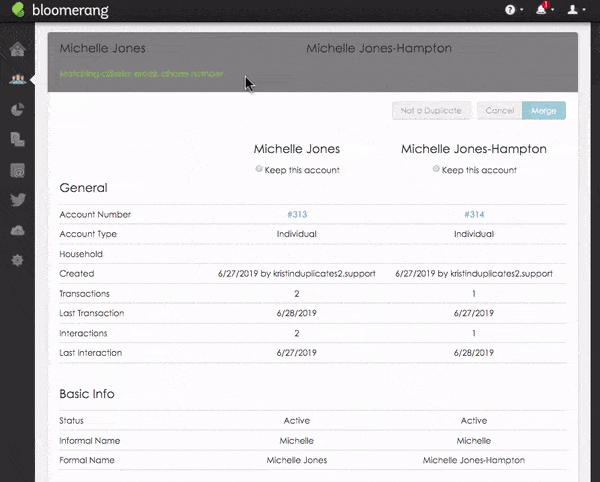Select the Constituents people icon in sidebar
600x482 pixels.
pos(16,80)
